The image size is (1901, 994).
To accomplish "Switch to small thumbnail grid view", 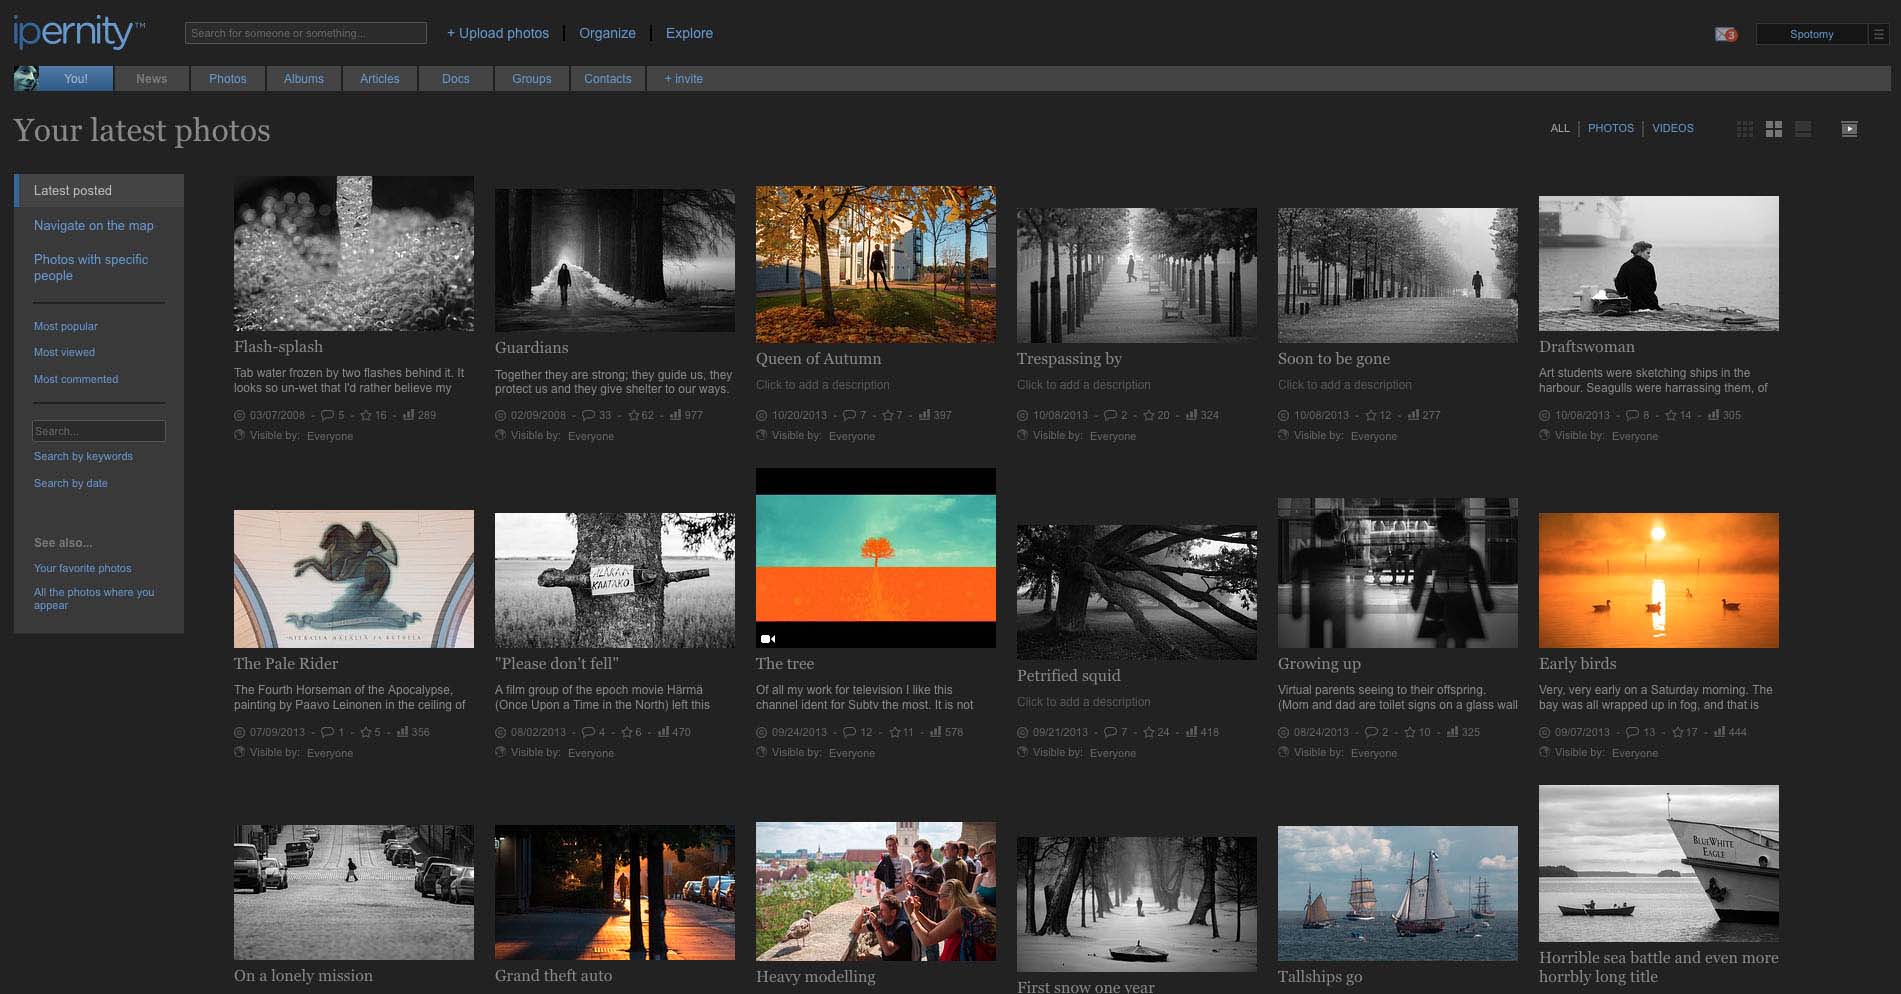I will tap(1745, 129).
